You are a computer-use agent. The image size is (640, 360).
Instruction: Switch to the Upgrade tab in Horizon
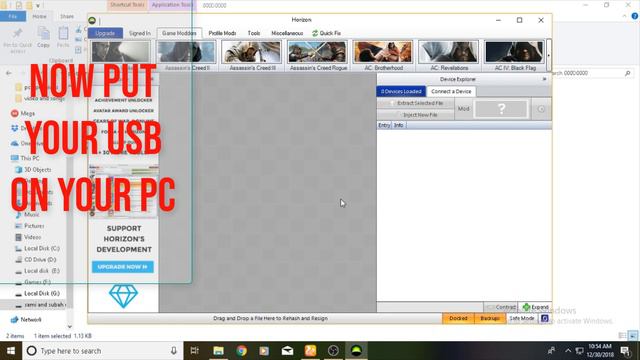[105, 33]
